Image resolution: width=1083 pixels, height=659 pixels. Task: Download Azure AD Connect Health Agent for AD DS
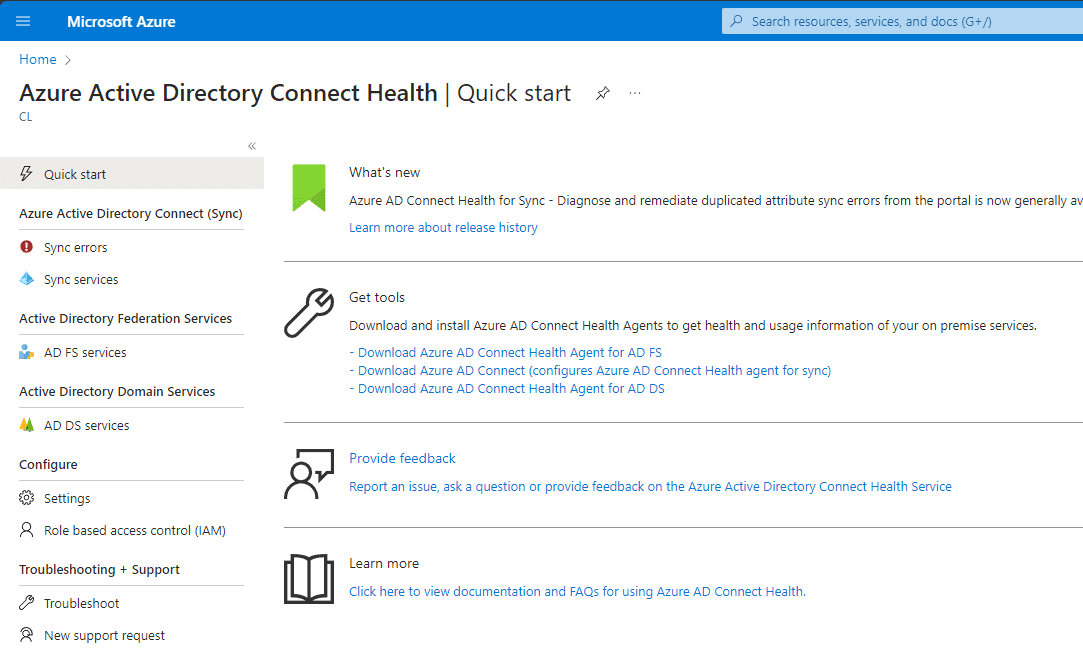[x=511, y=388]
